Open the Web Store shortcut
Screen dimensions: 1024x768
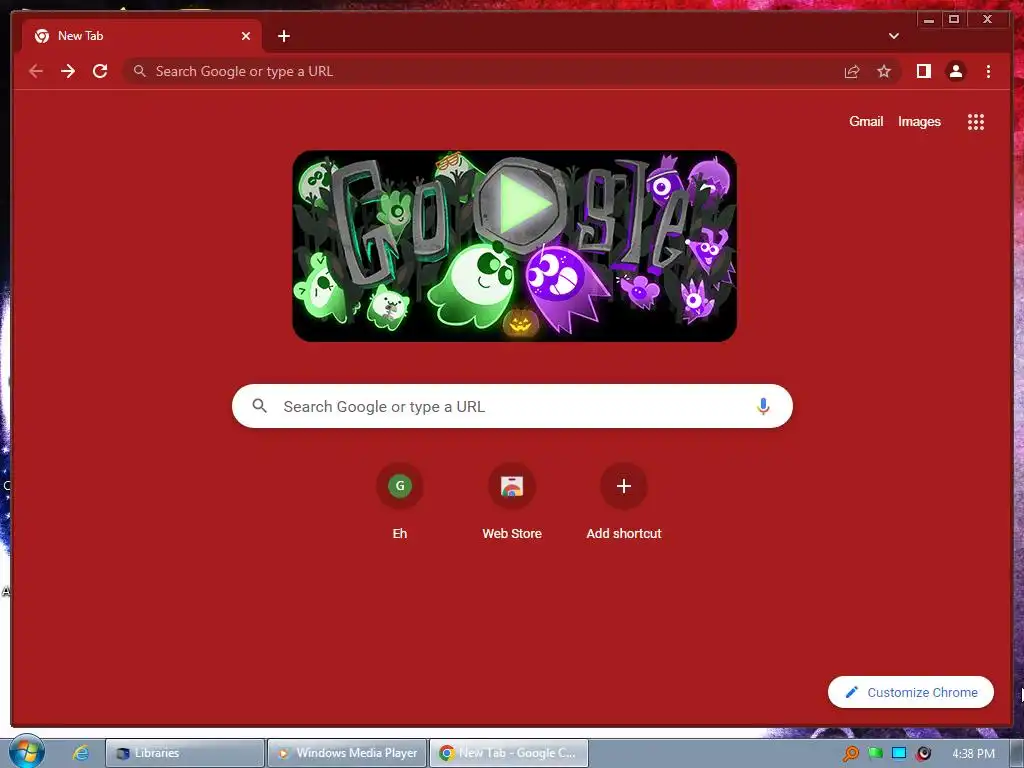point(512,502)
